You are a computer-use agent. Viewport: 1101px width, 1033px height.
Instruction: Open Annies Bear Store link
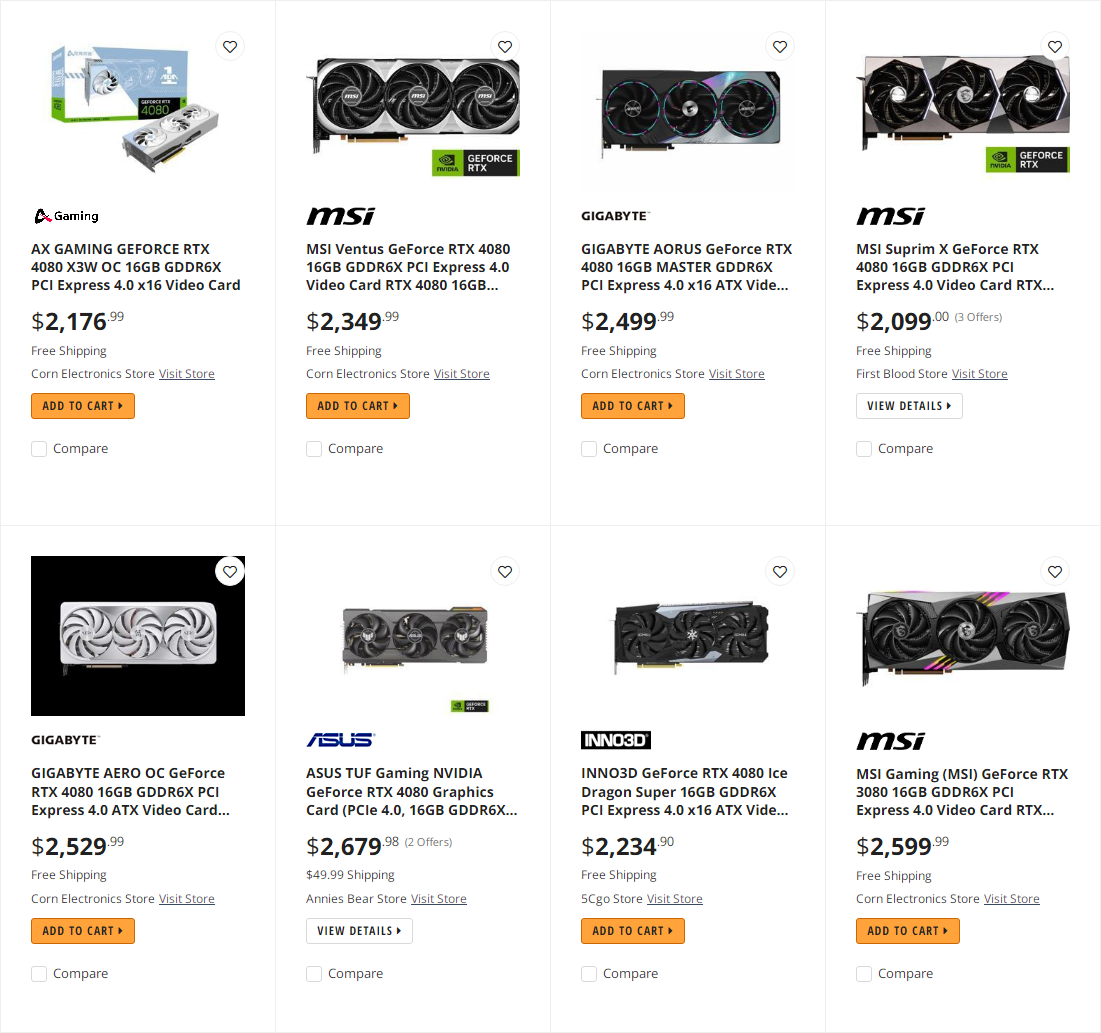coord(438,899)
